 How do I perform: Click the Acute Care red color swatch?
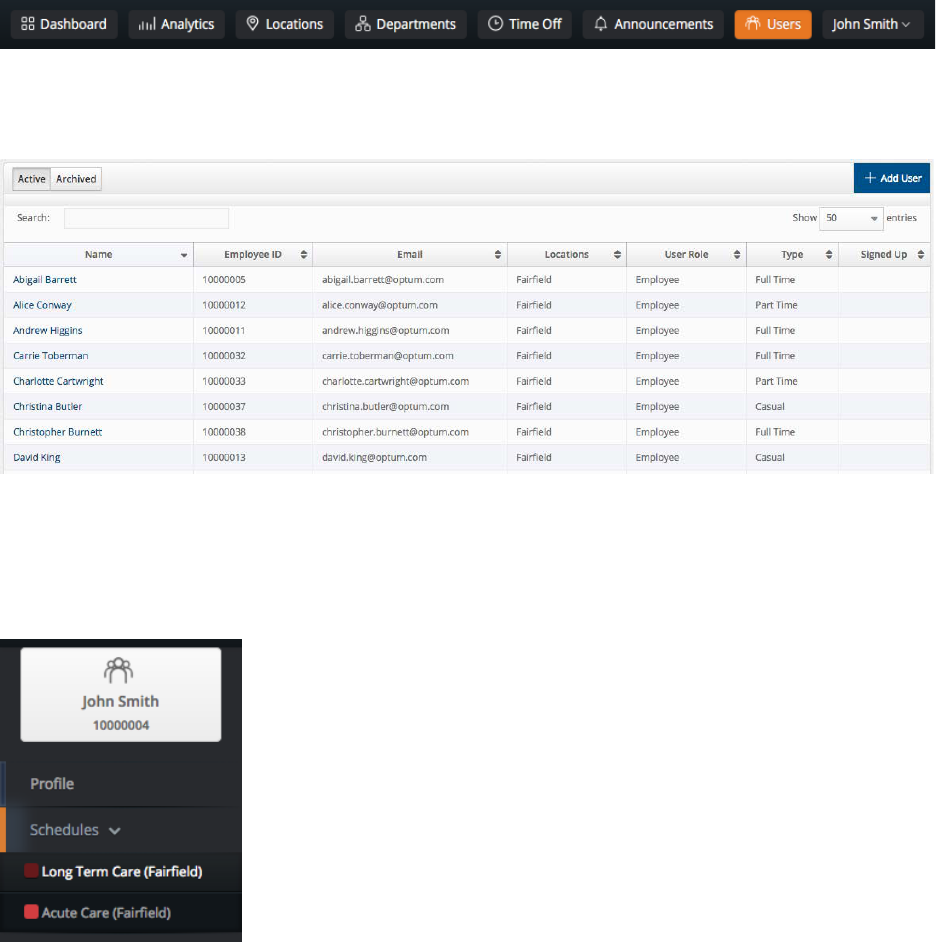tap(31, 912)
